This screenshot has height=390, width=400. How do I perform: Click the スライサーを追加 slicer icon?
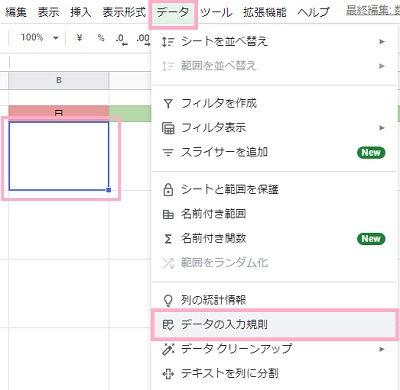coord(168,153)
